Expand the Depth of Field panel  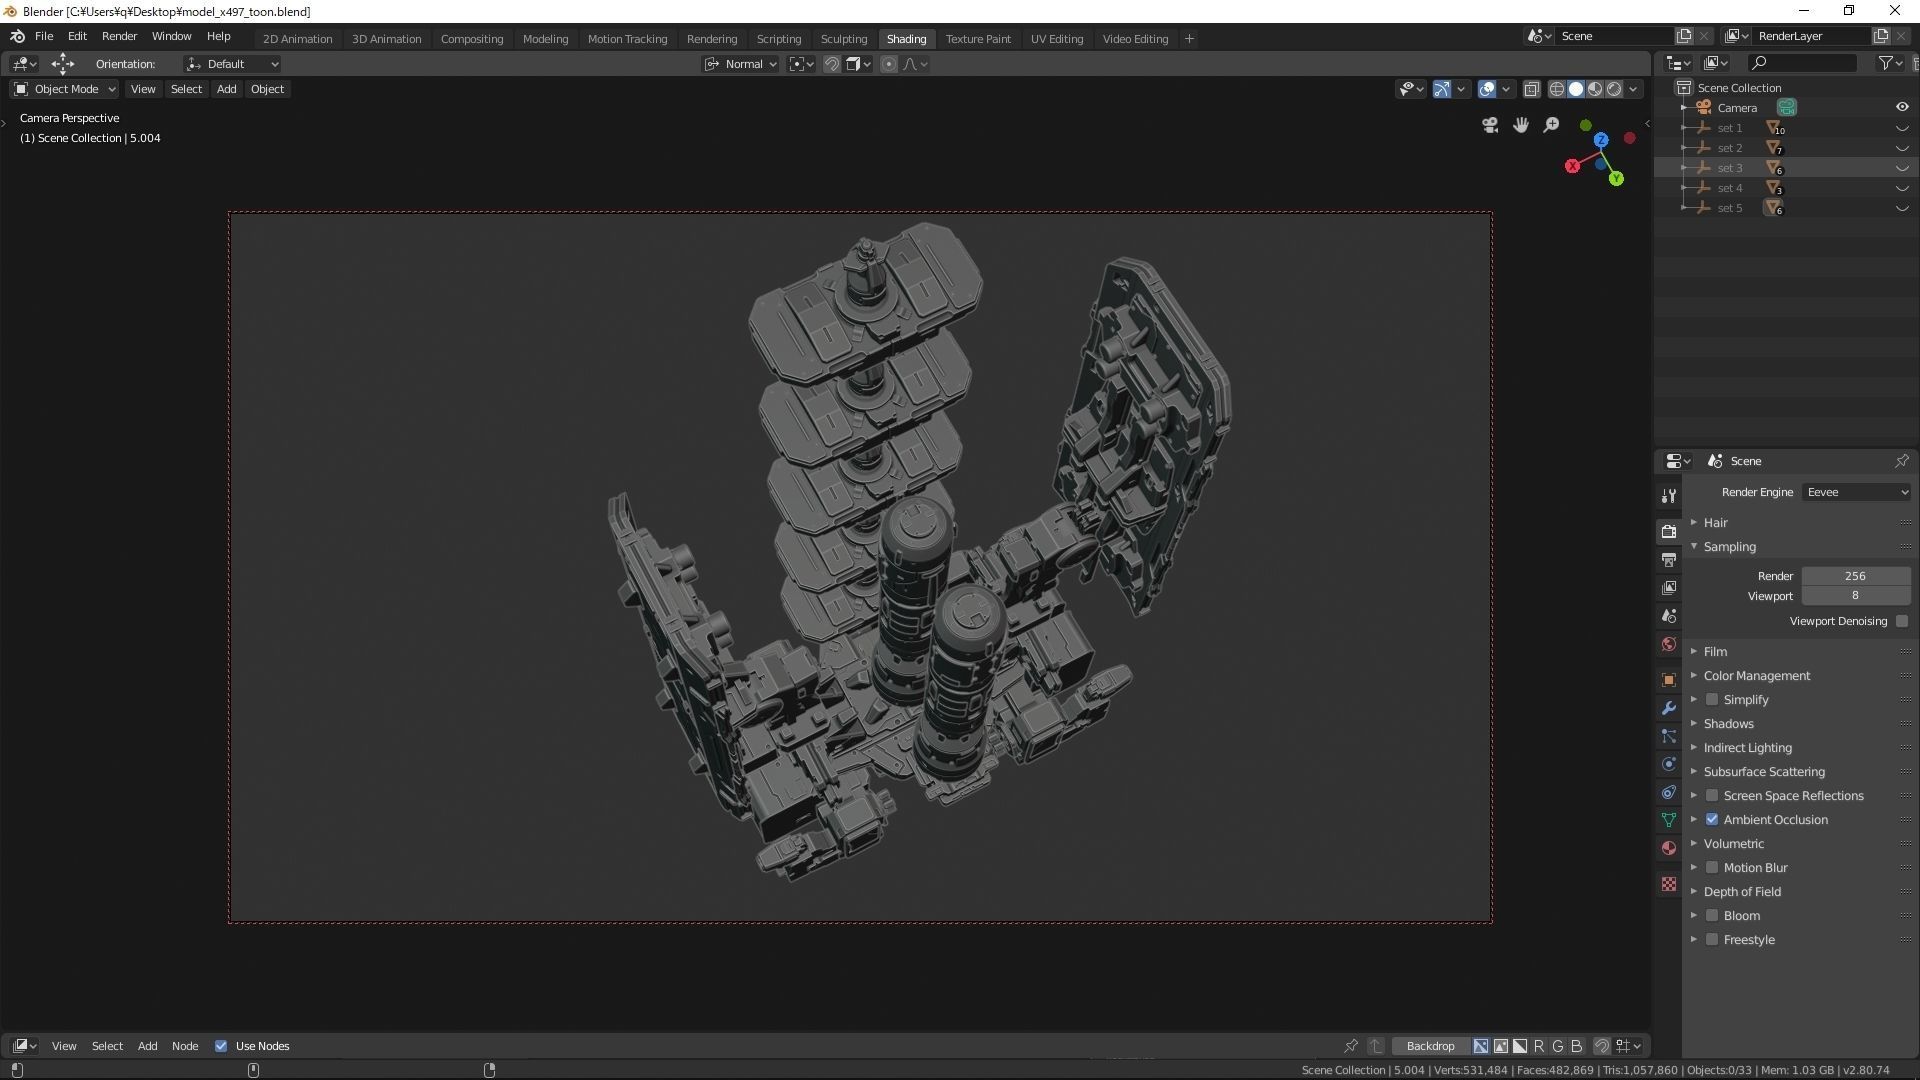pyautogui.click(x=1694, y=892)
